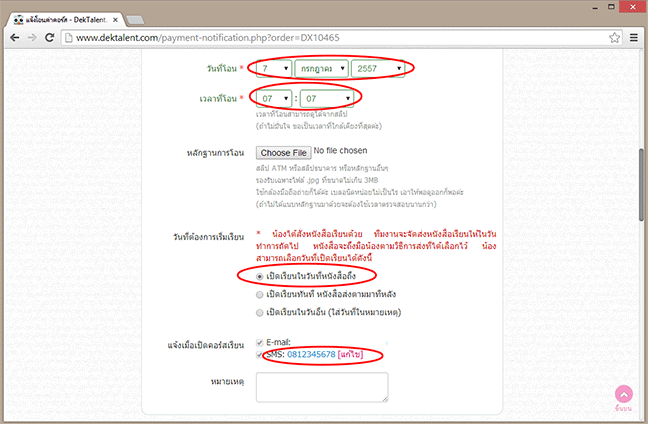Toggle the E-mail notification checkbox
Screen dimensions: 648x424
coord(261,343)
